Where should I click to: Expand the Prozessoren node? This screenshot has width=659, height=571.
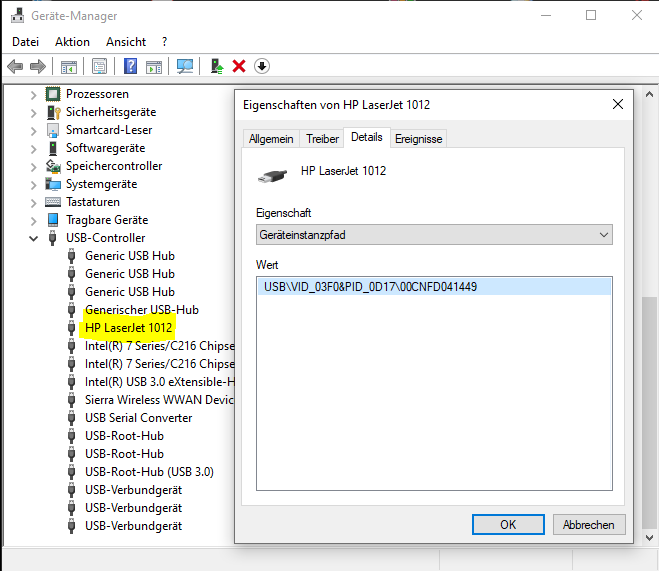pos(34,95)
